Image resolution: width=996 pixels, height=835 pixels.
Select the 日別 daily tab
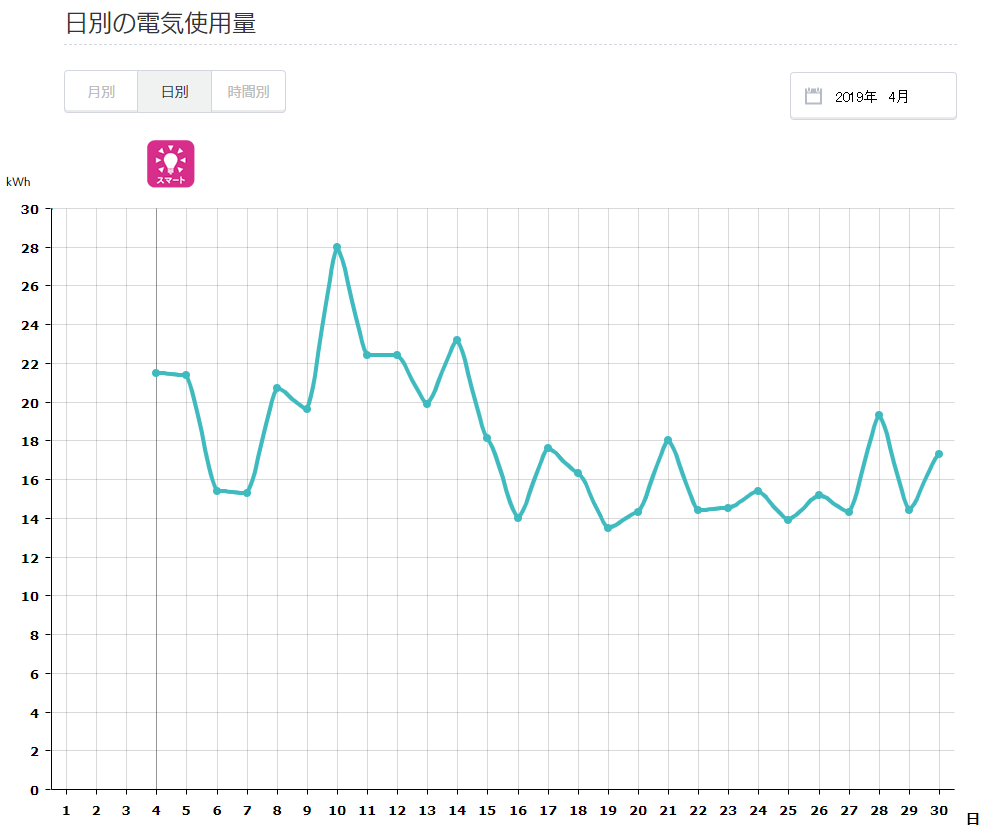pyautogui.click(x=175, y=92)
